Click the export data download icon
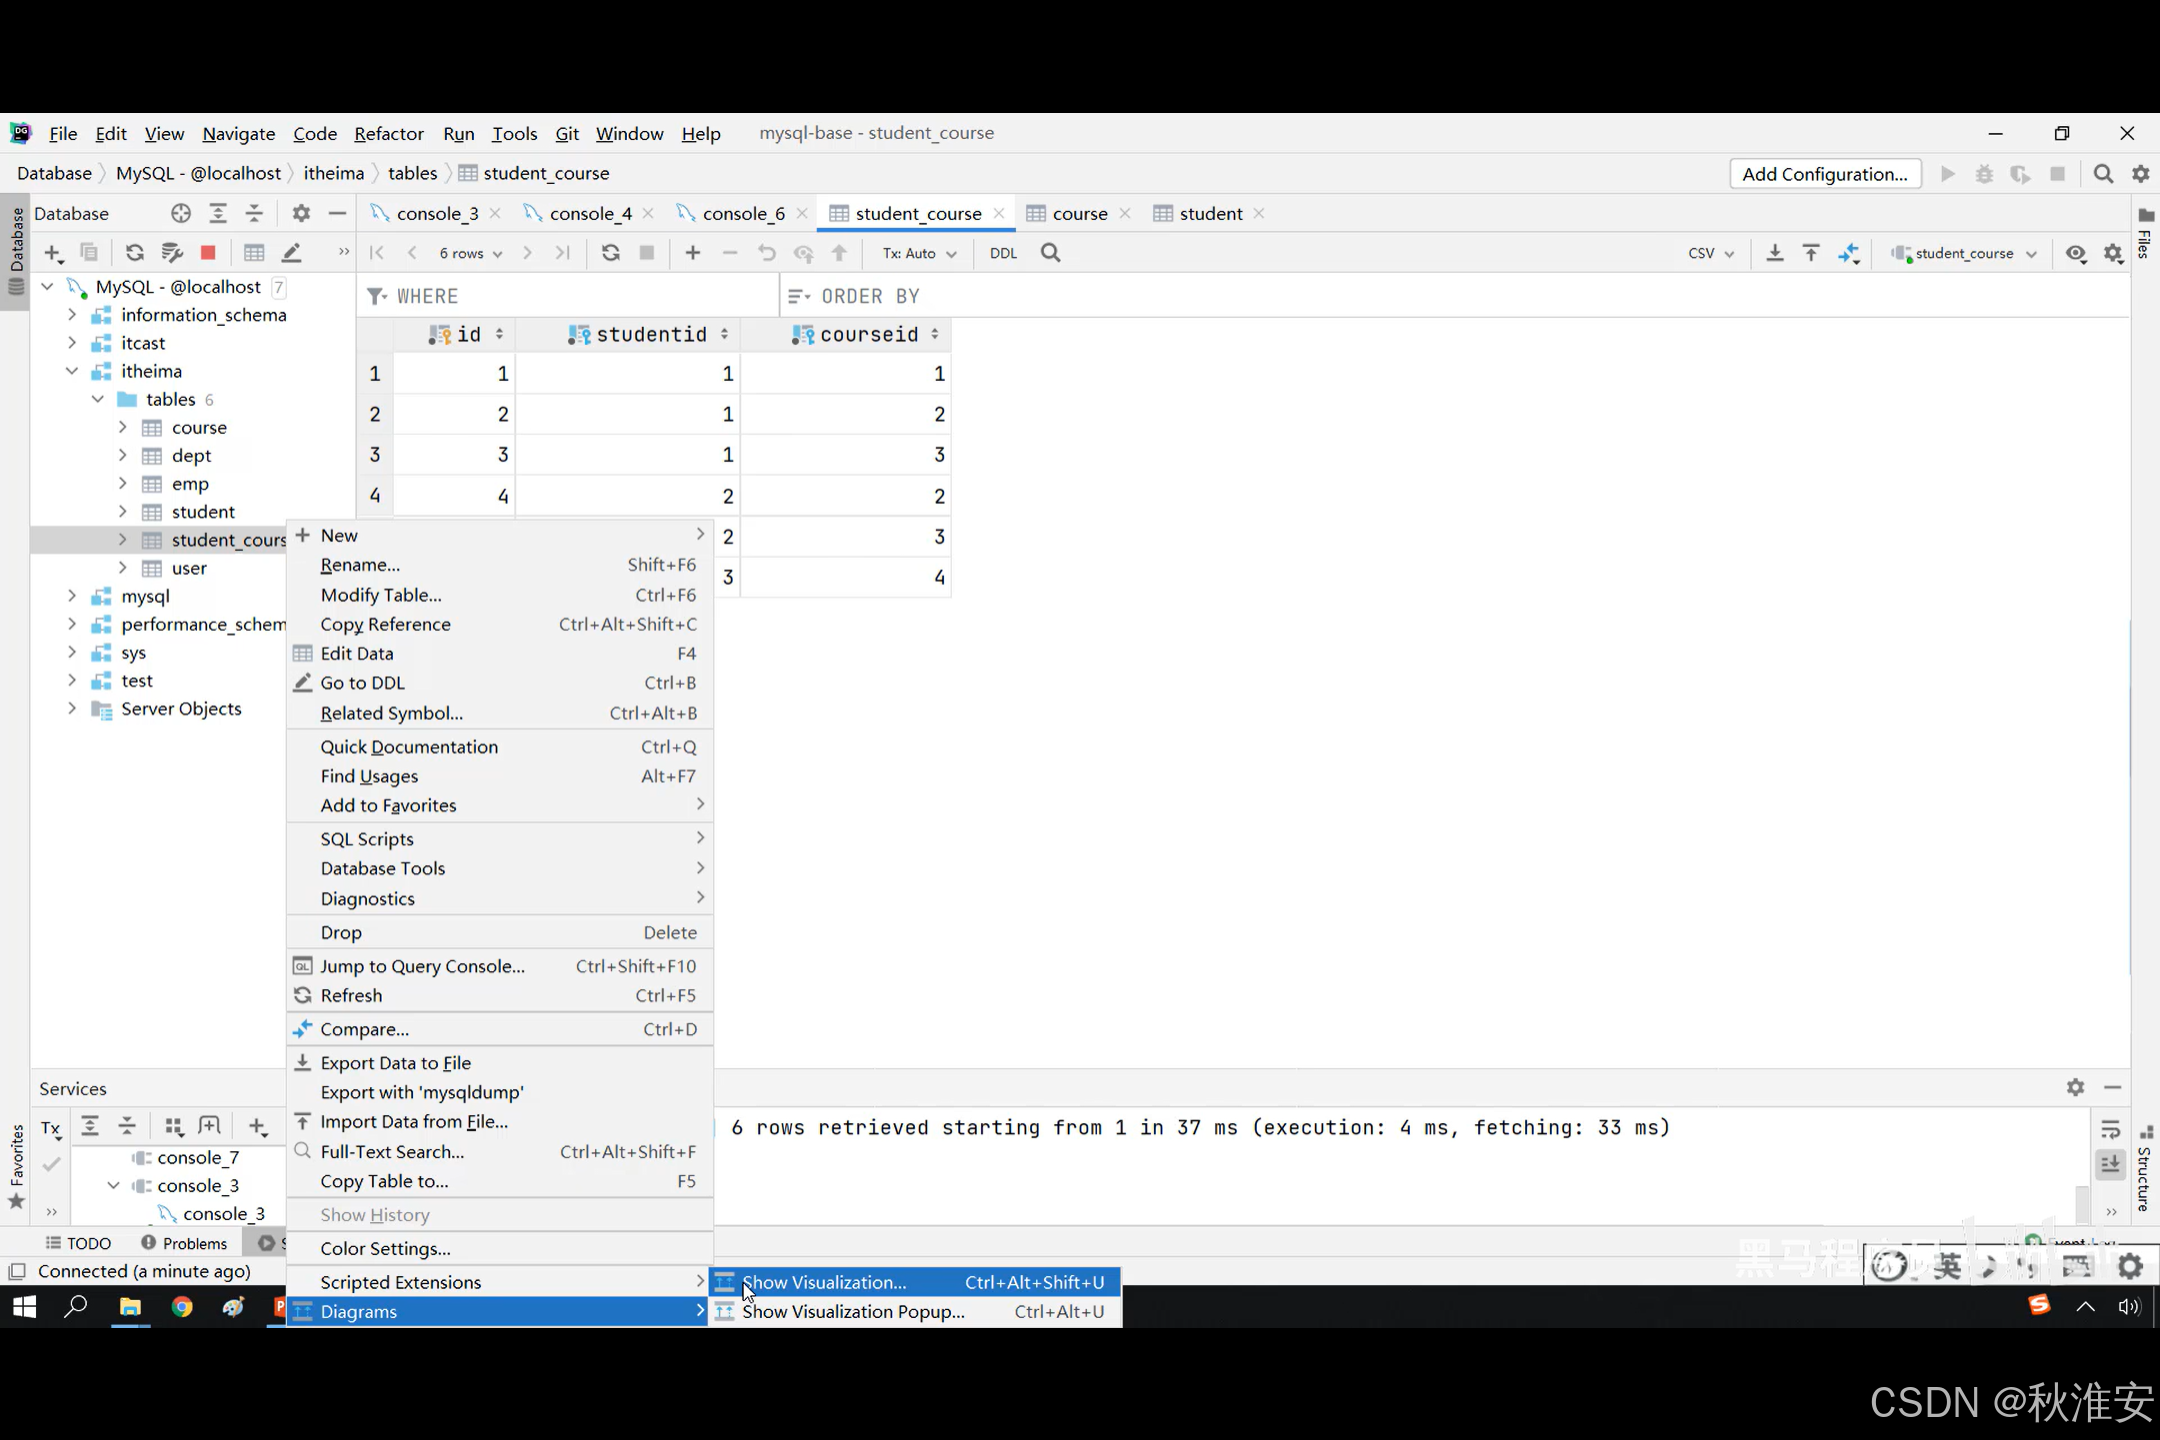2160x1440 pixels. [1774, 253]
